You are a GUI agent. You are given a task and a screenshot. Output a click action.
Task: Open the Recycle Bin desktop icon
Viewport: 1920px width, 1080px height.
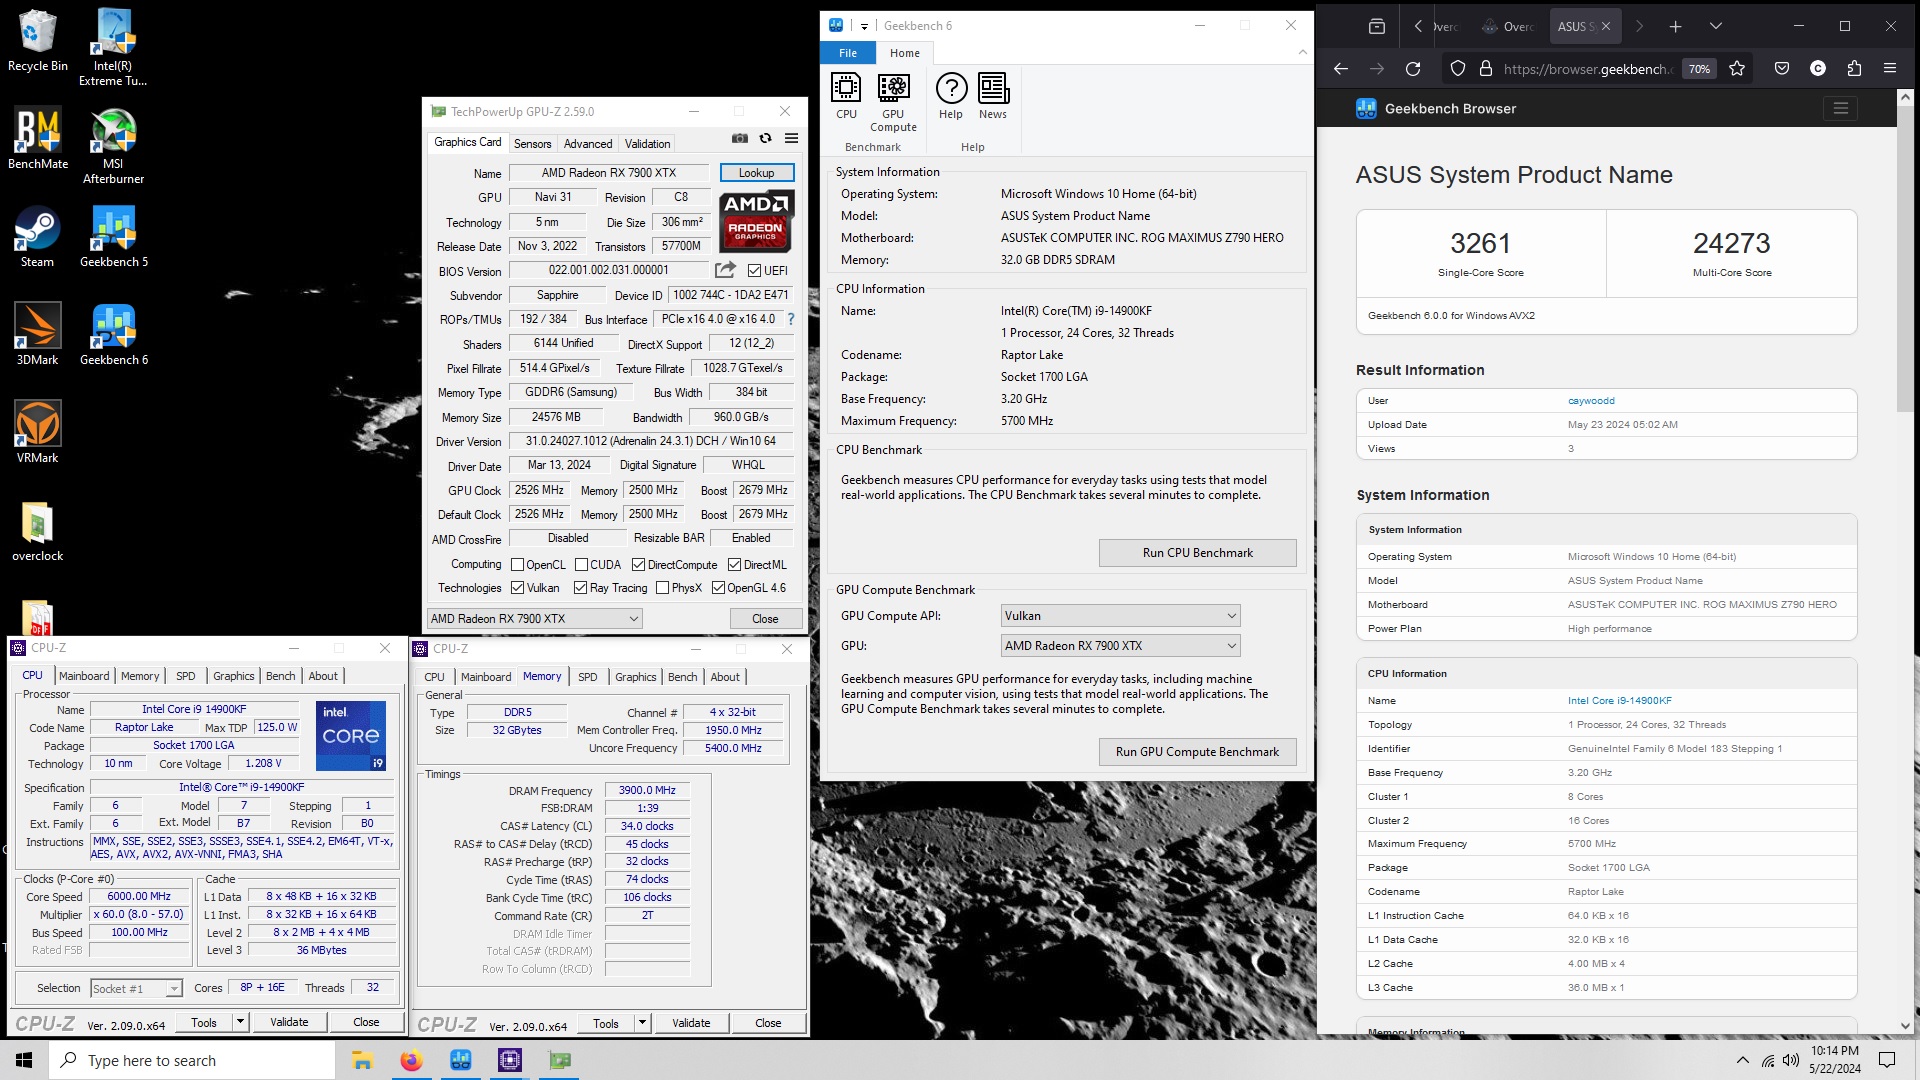click(37, 41)
